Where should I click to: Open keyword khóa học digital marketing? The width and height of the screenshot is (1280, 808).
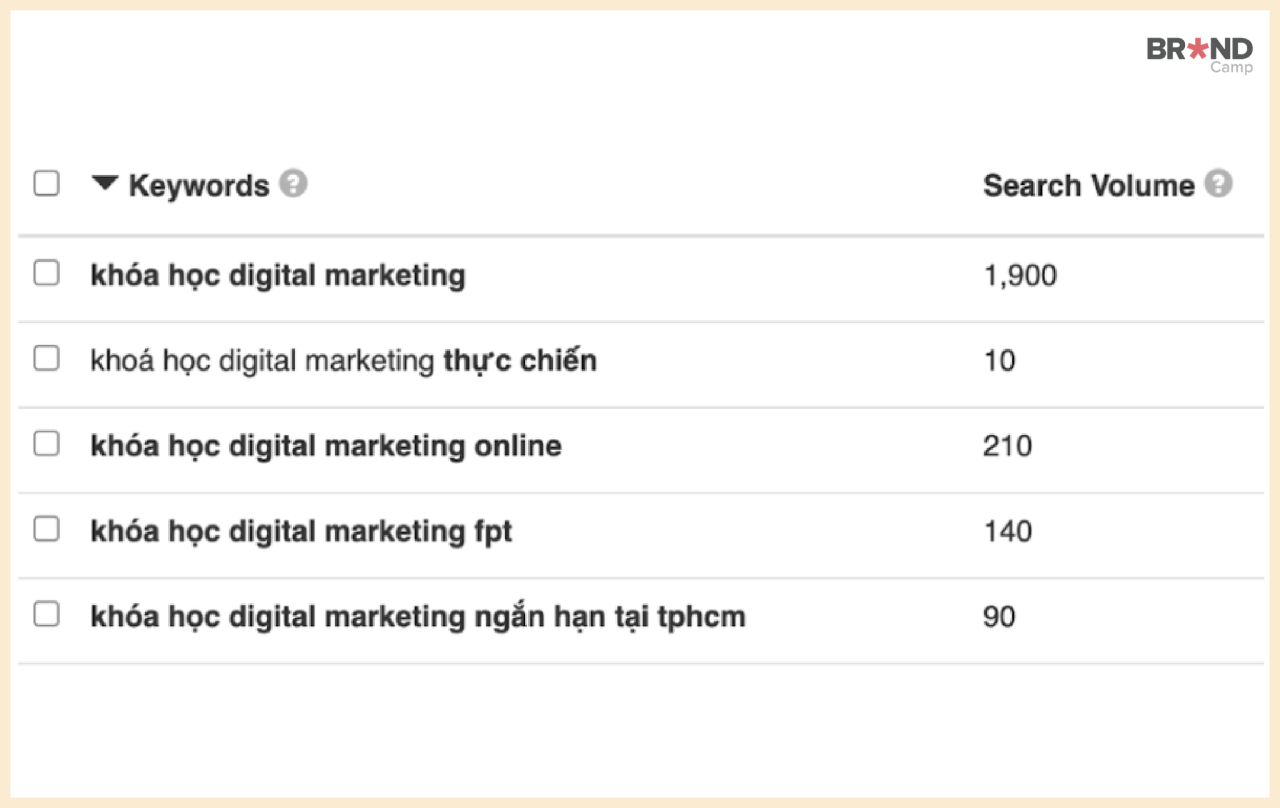point(278,275)
